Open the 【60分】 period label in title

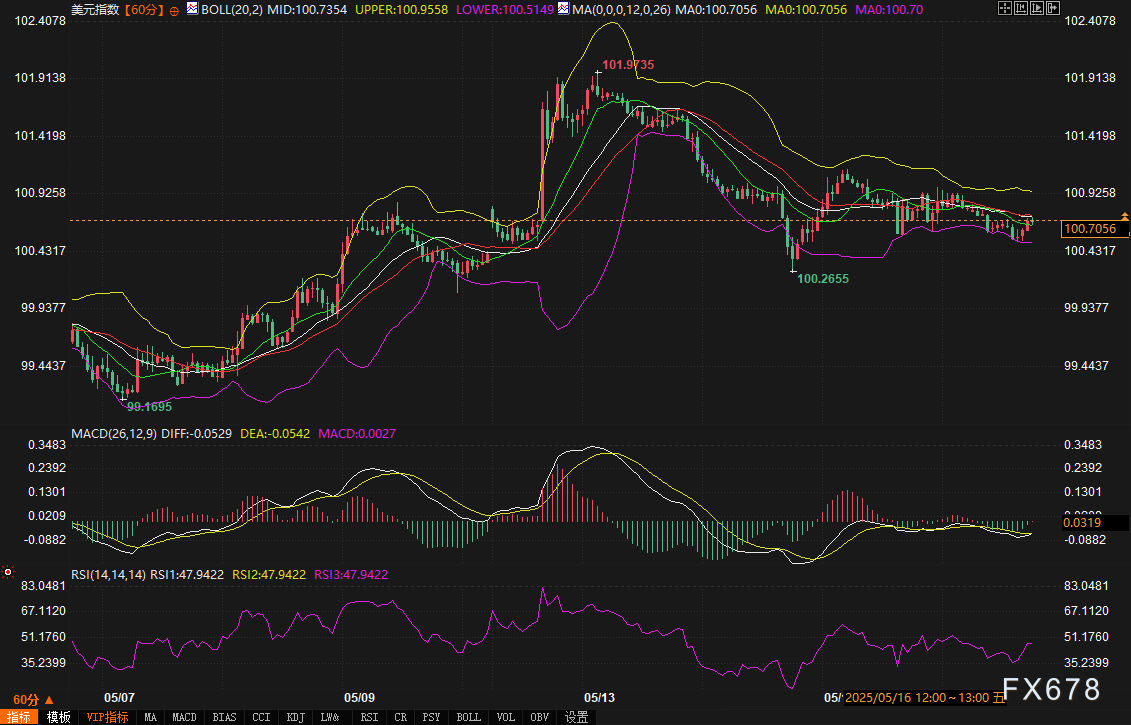coord(141,9)
